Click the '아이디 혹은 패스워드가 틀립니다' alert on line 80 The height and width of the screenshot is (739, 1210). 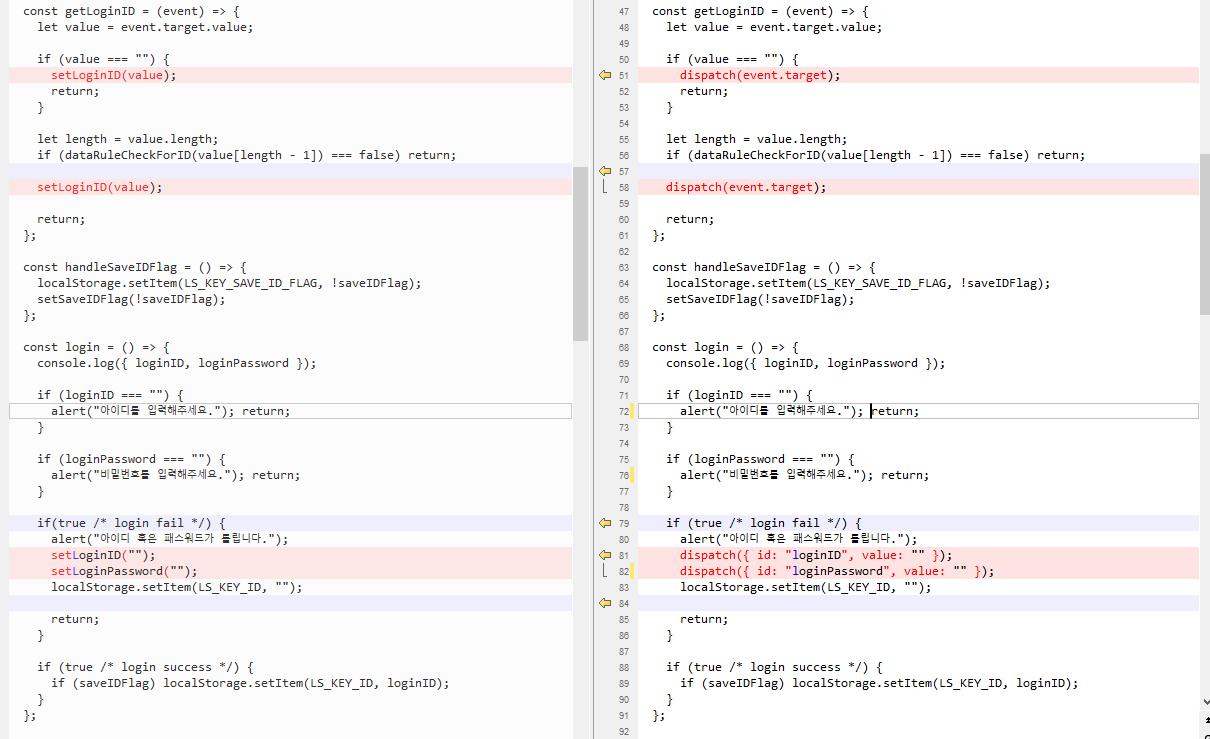(x=798, y=539)
